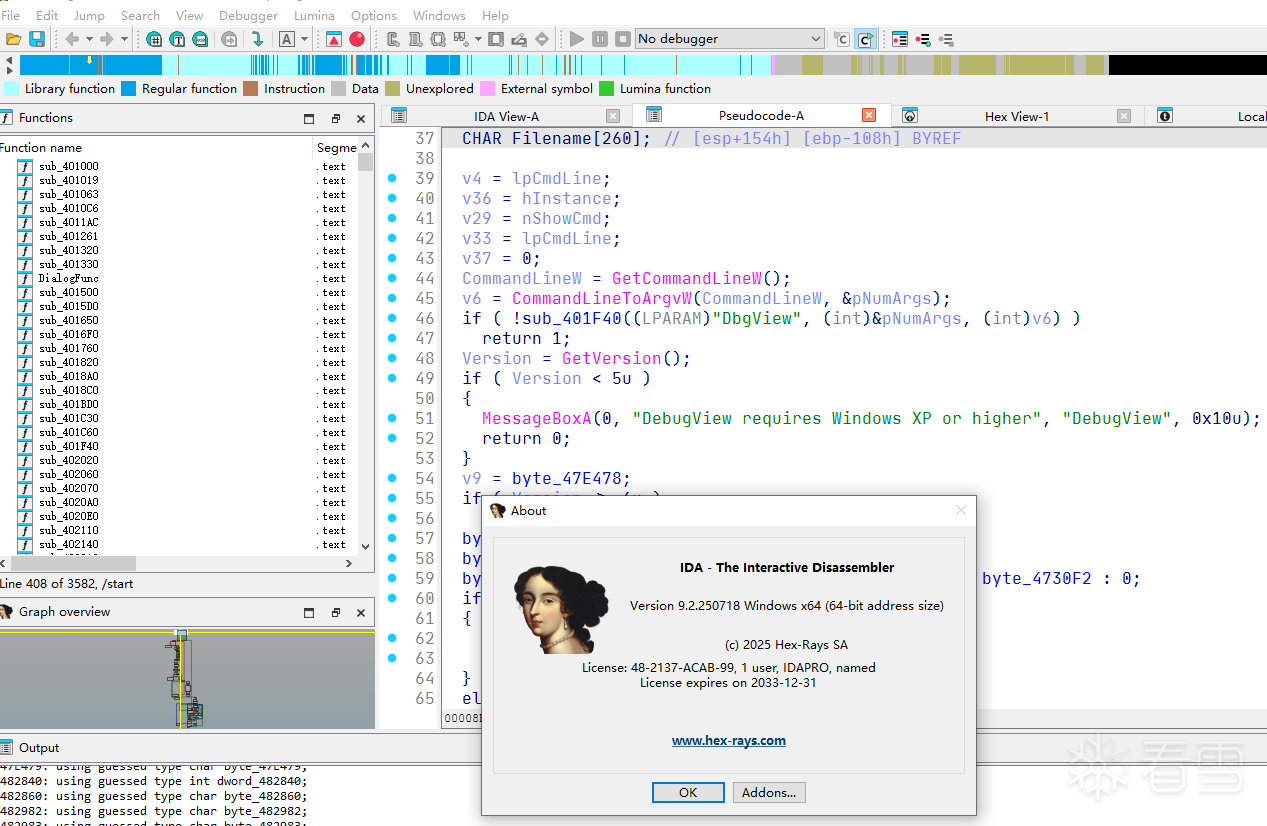This screenshot has width=1267, height=826.
Task: Click the red triangle toolbar icon
Action: coord(334,39)
